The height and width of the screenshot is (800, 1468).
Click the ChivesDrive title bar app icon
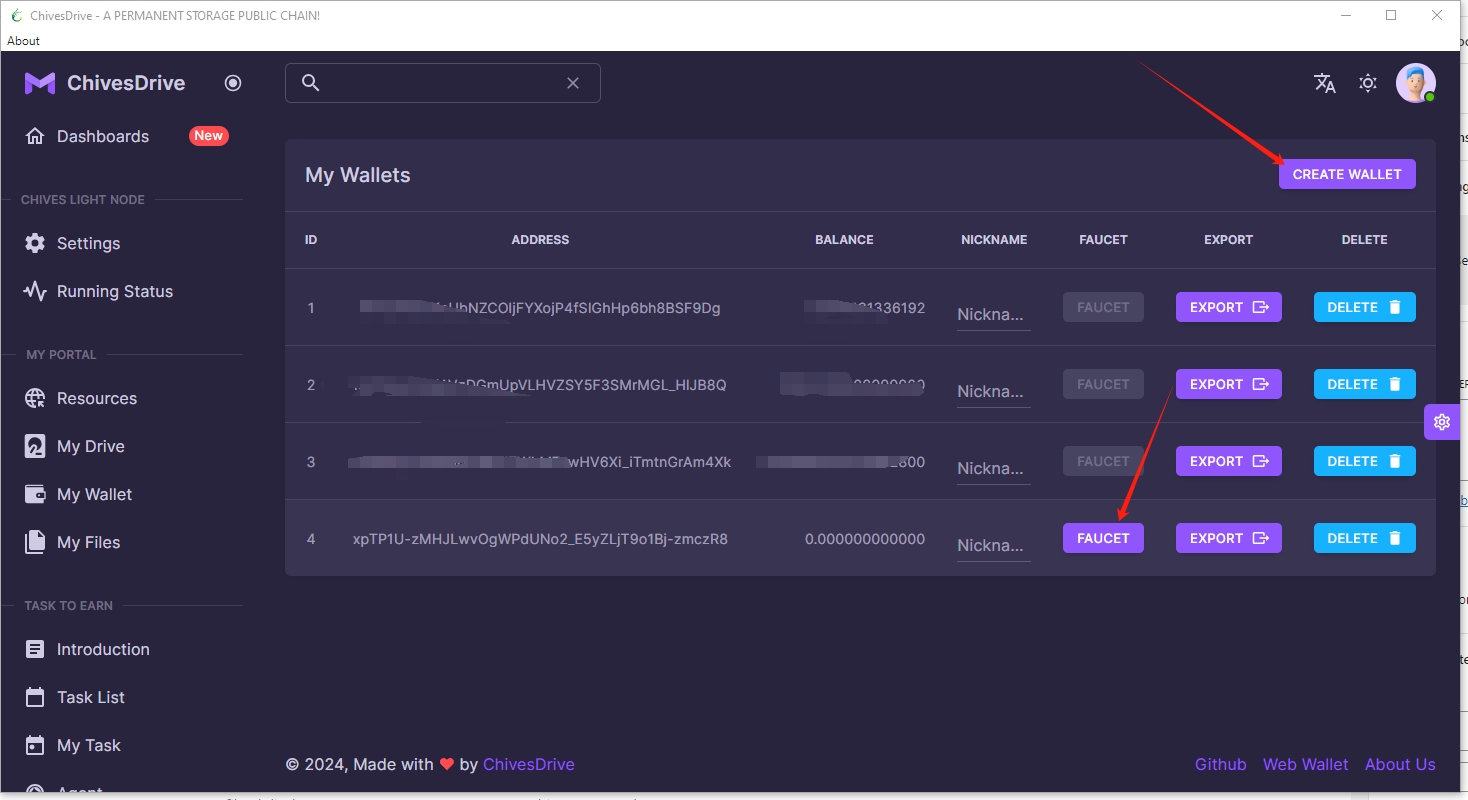click(16, 15)
